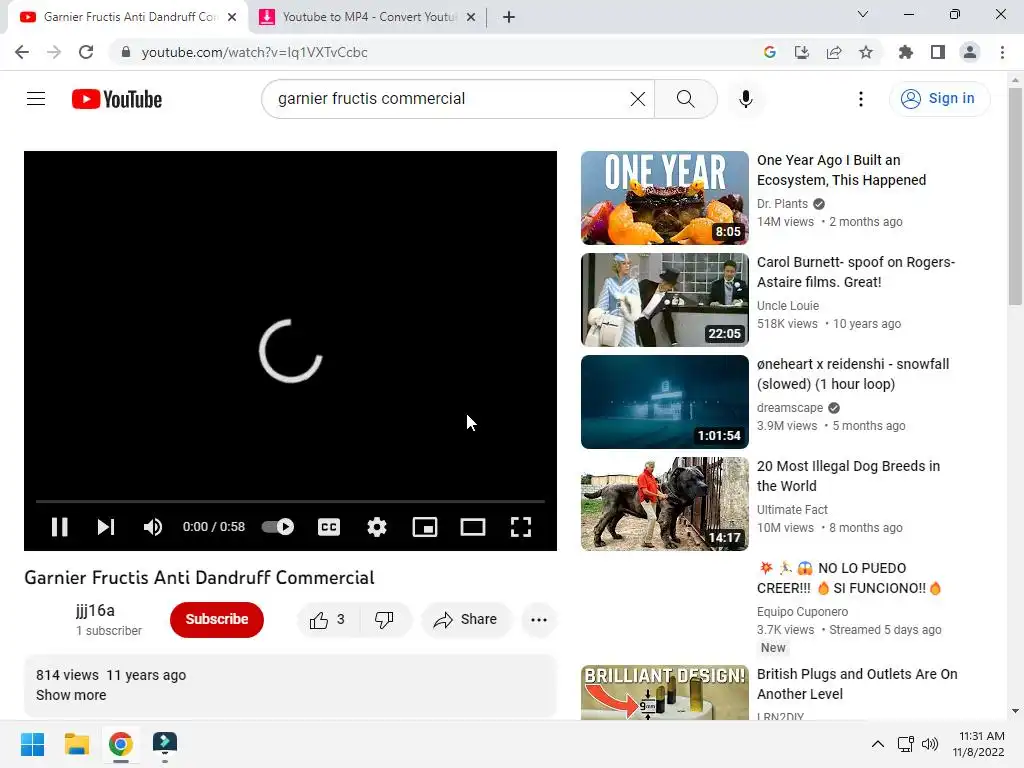Viewport: 1024px width, 768px height.
Task: Like this video
Action: 327,620
